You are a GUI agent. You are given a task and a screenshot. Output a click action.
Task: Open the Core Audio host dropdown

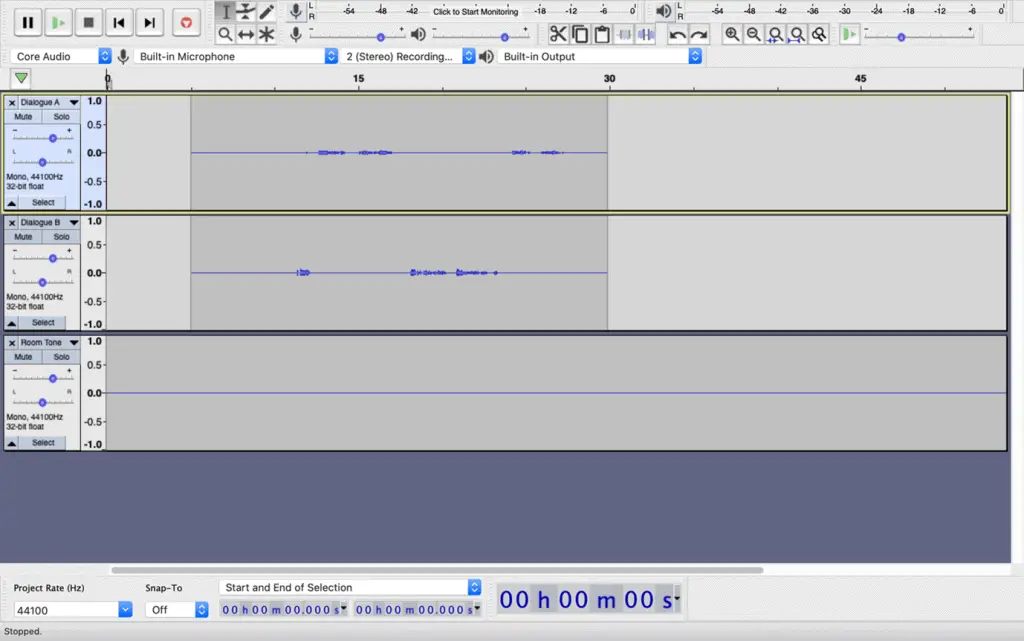[x=61, y=56]
